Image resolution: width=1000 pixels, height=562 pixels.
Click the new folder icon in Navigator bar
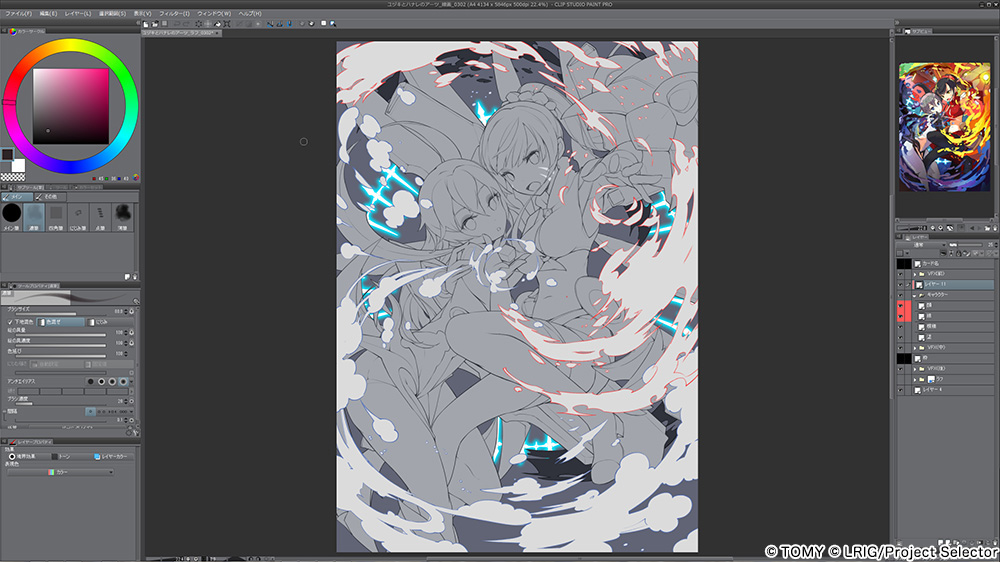click(987, 228)
